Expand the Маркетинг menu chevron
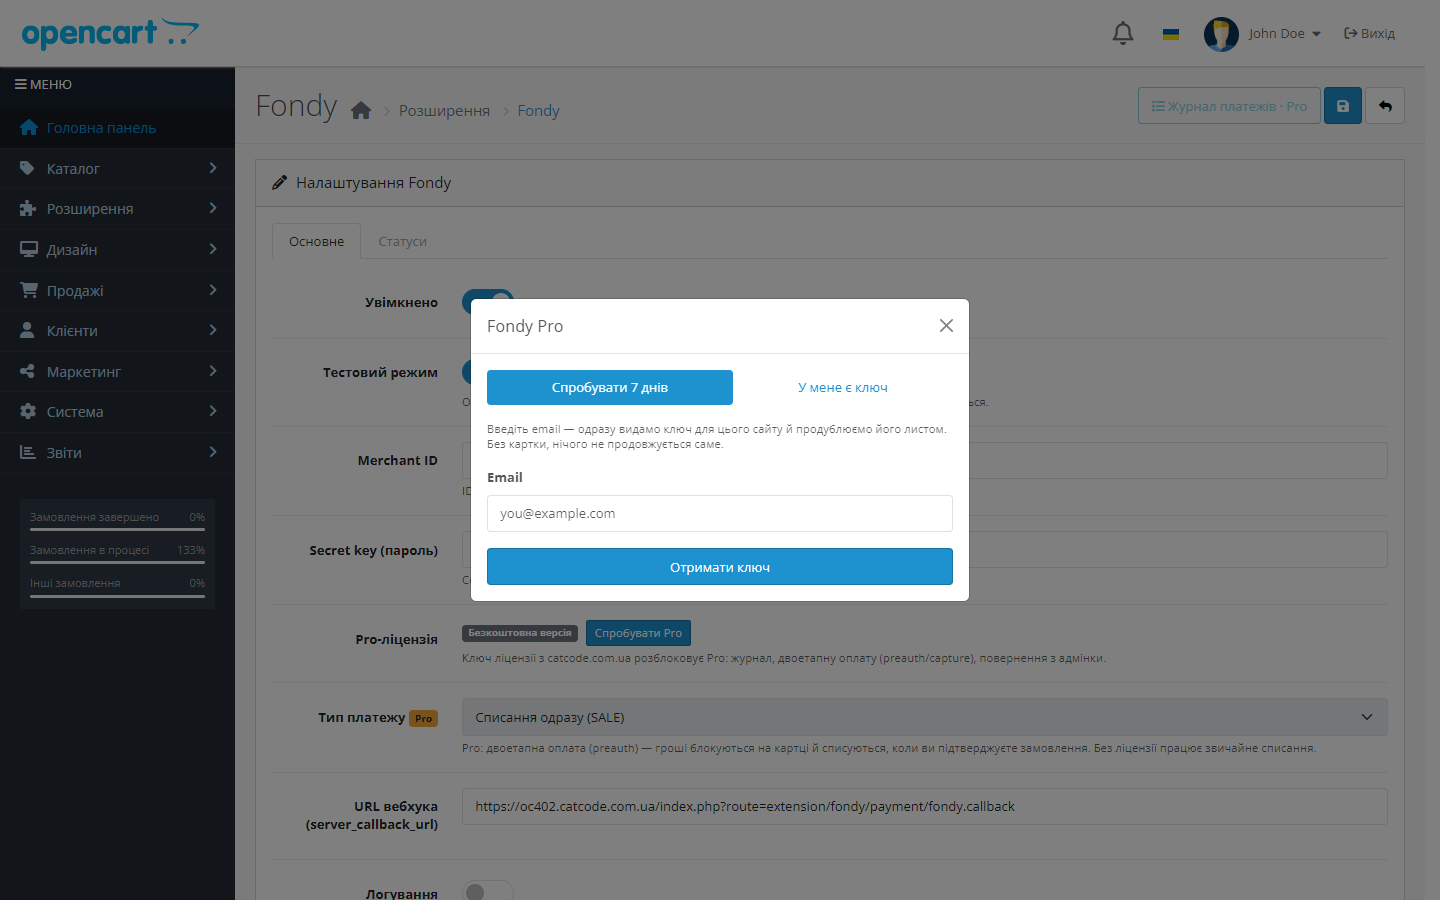Image resolution: width=1440 pixels, height=900 pixels. tap(213, 371)
